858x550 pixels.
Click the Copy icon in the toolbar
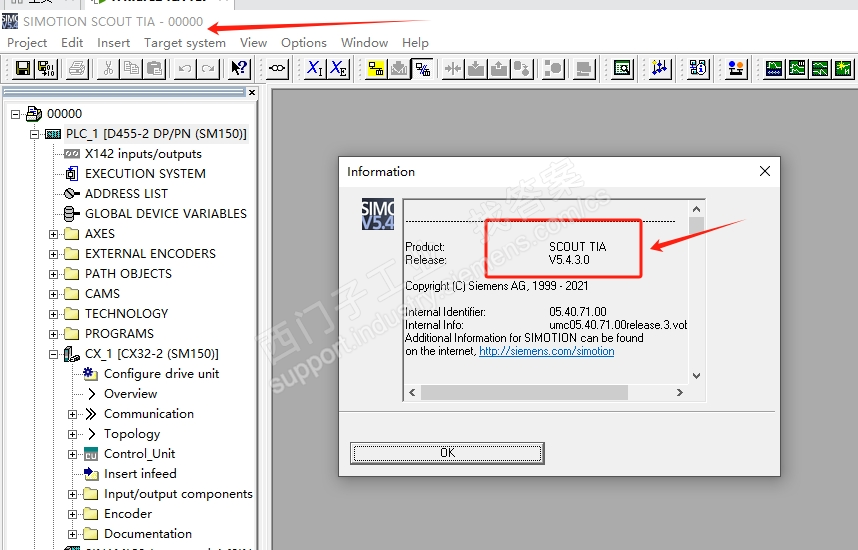tap(131, 68)
